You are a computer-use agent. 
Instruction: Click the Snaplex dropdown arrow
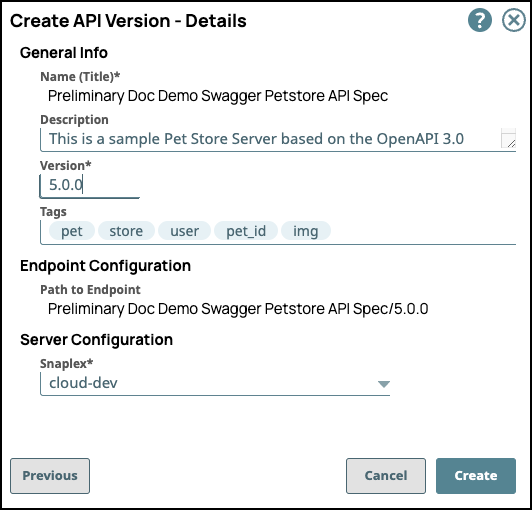pyautogui.click(x=384, y=384)
